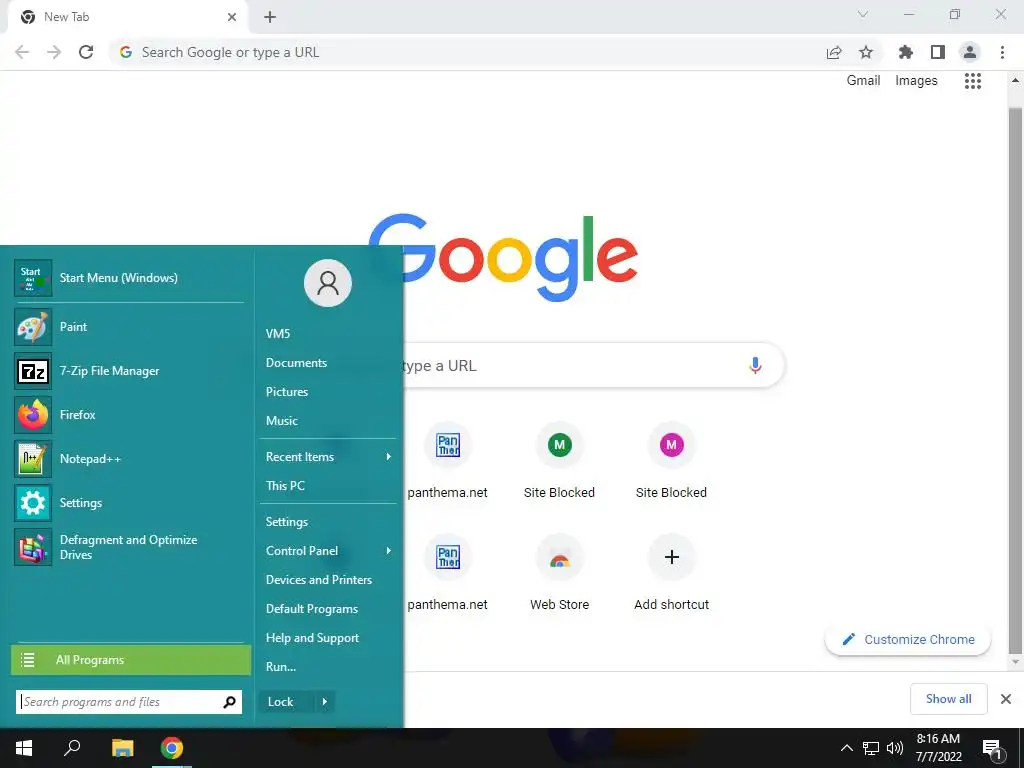Open Help and Support

point(312,637)
